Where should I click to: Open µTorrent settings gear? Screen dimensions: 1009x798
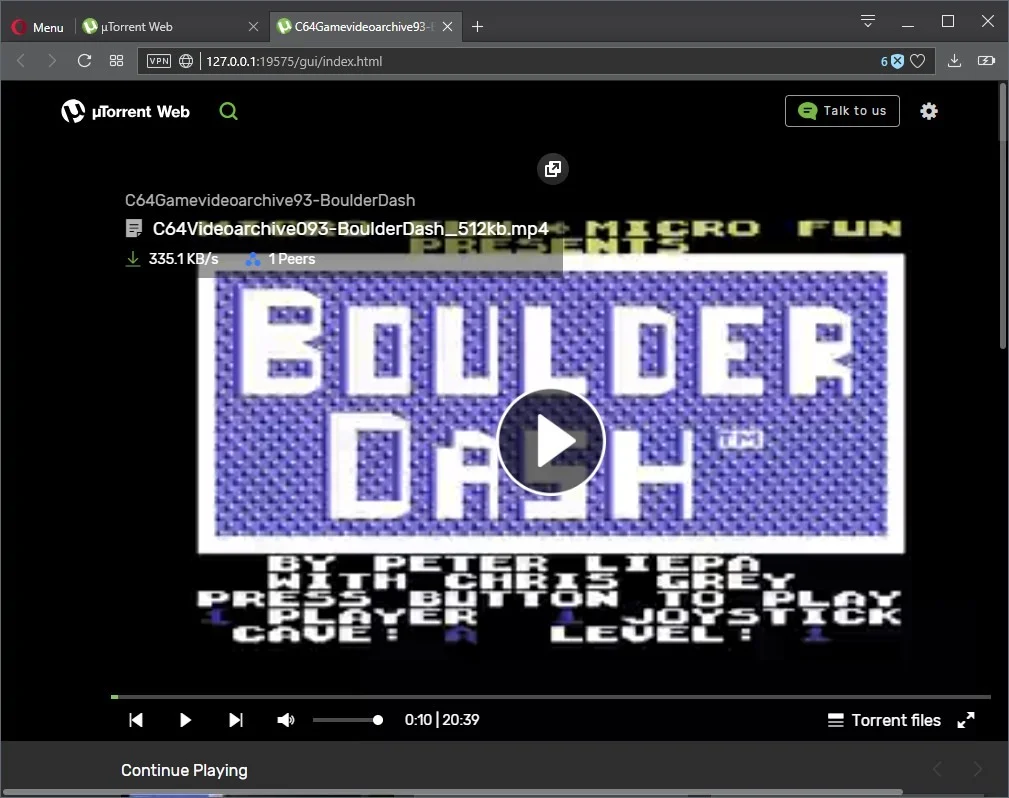point(929,111)
